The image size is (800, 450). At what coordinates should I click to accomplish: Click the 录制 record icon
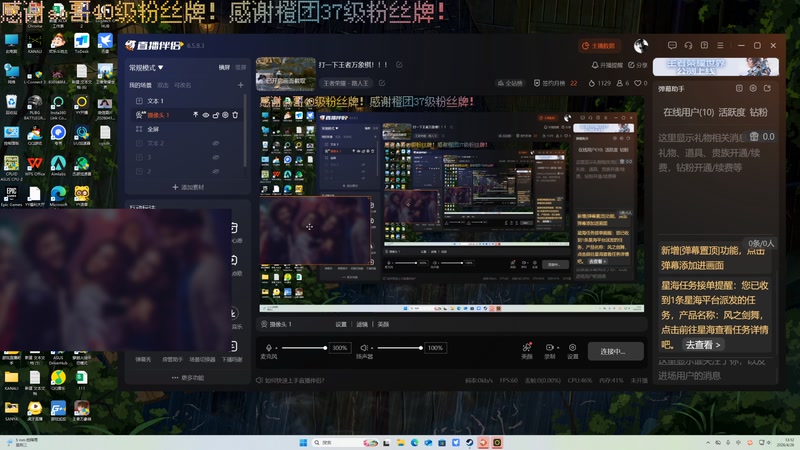pyautogui.click(x=549, y=347)
